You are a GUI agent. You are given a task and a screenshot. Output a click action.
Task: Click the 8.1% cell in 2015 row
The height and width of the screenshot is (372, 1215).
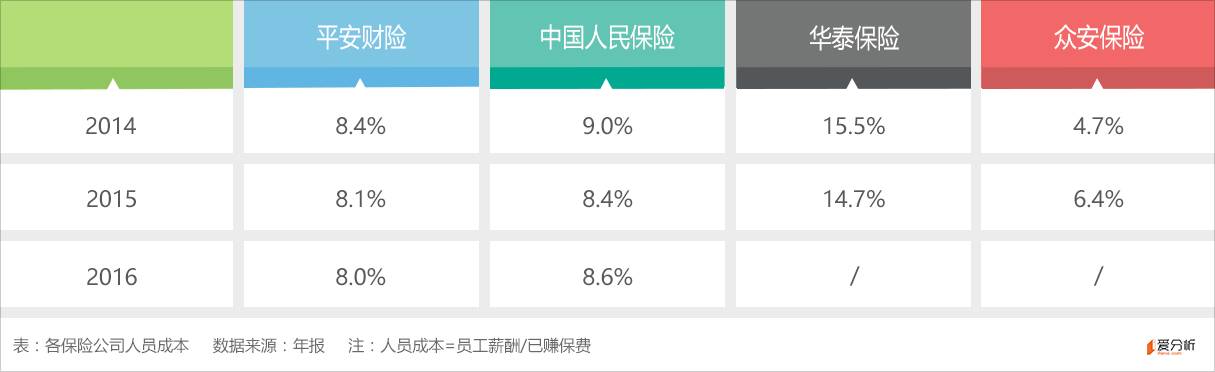click(x=361, y=199)
